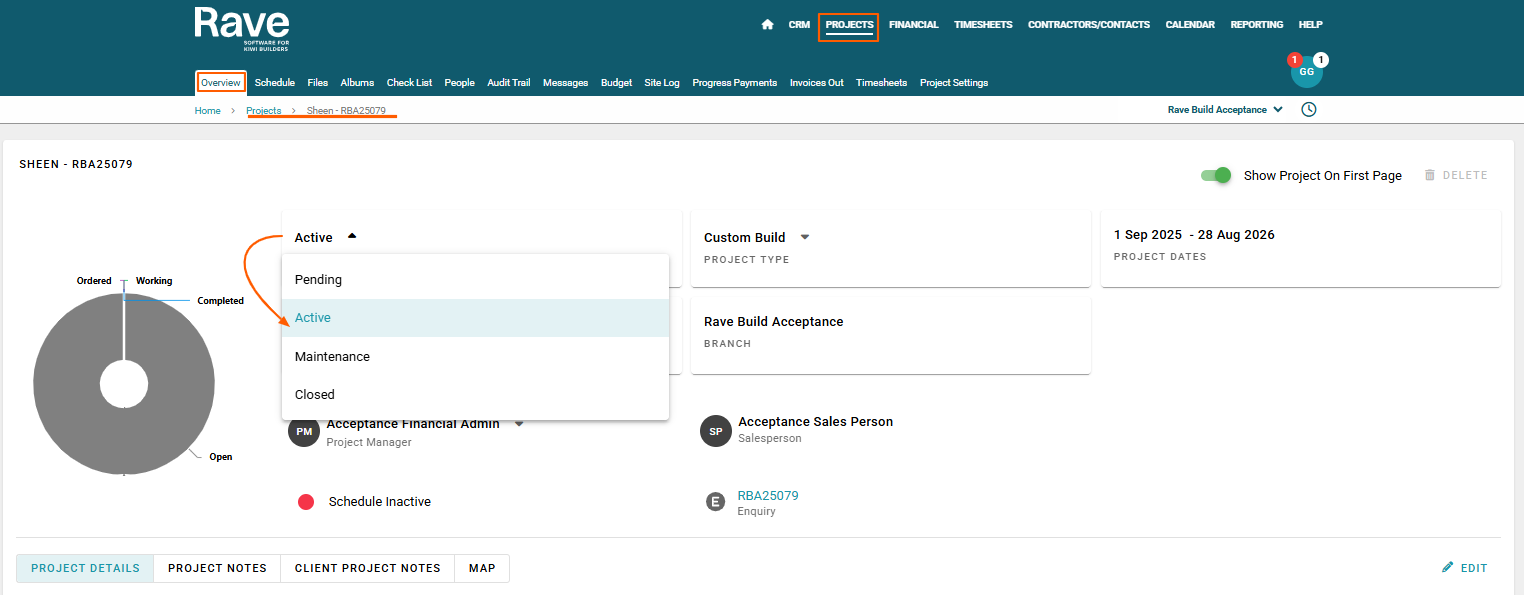This screenshot has width=1524, height=595.
Task: Open Calendar in top navigation
Action: pyautogui.click(x=1190, y=25)
